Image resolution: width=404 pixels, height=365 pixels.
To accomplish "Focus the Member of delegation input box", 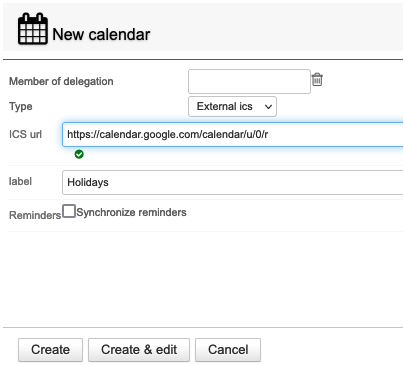I will [249, 81].
